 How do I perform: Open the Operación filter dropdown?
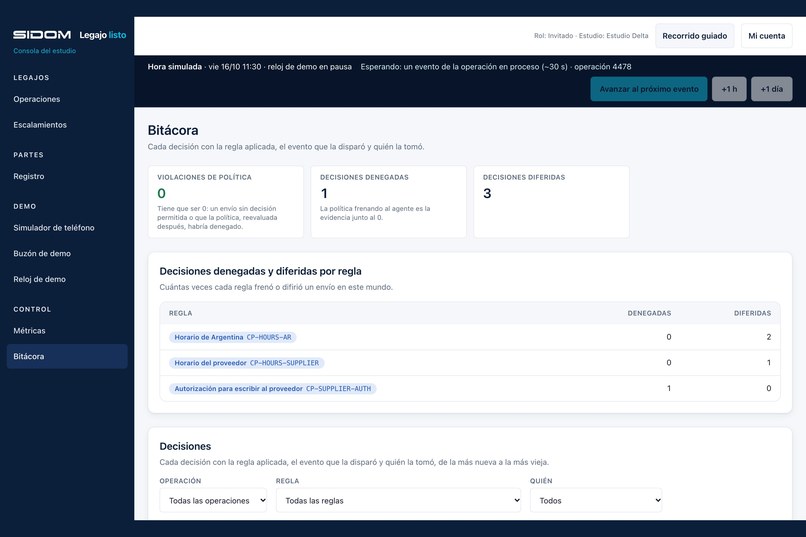click(213, 501)
